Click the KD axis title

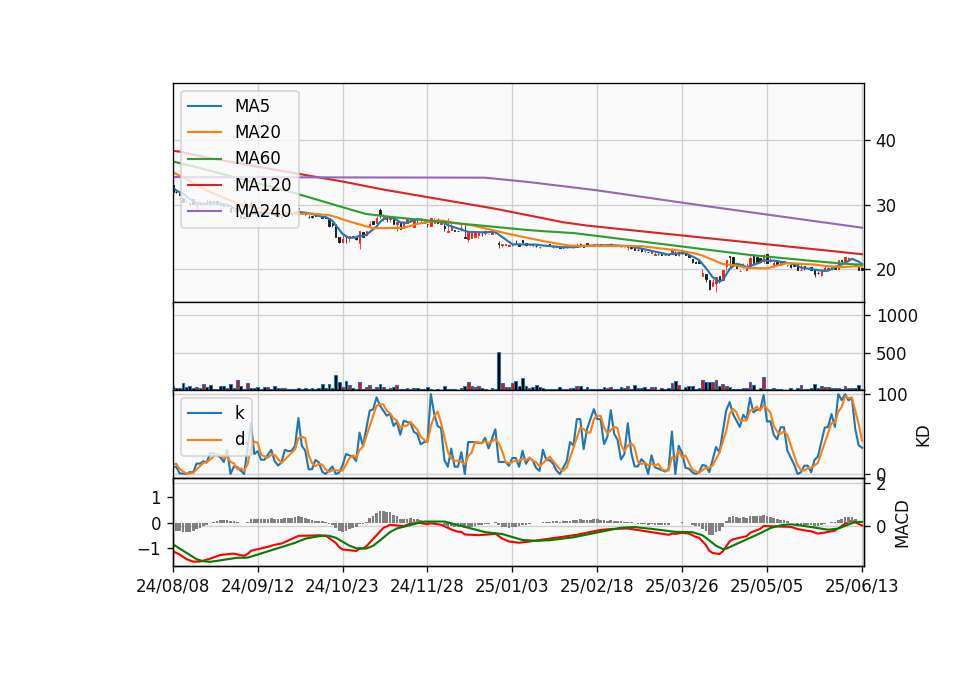(923, 437)
